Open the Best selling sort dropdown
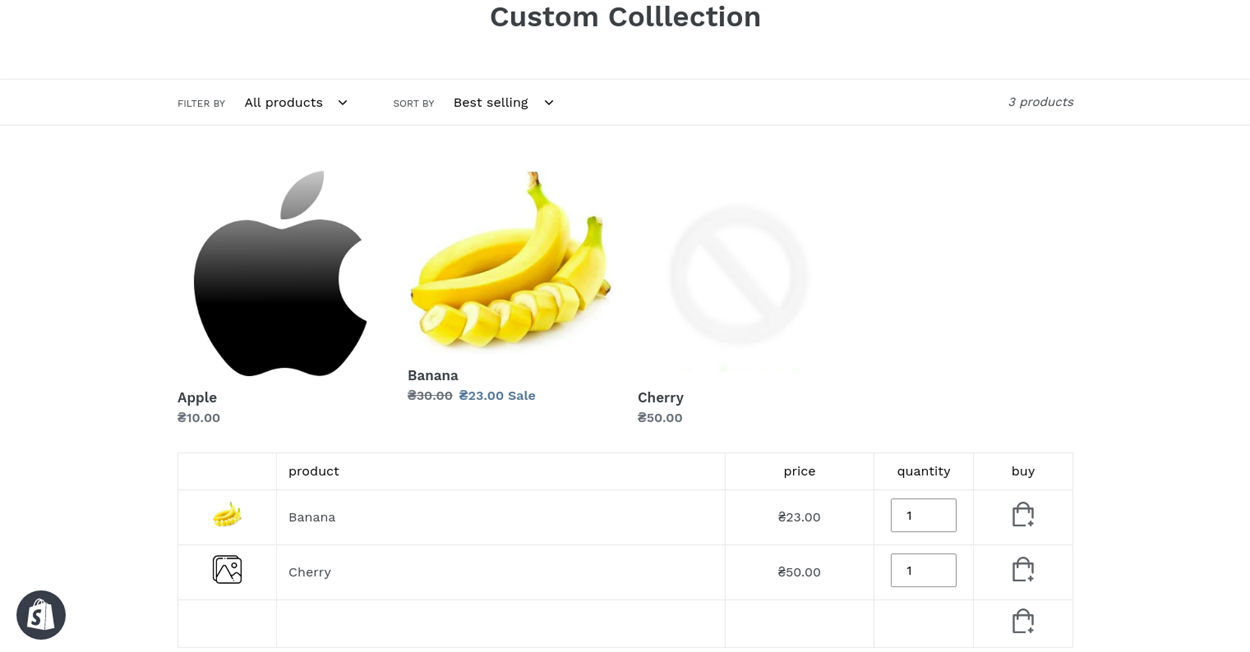 [503, 102]
